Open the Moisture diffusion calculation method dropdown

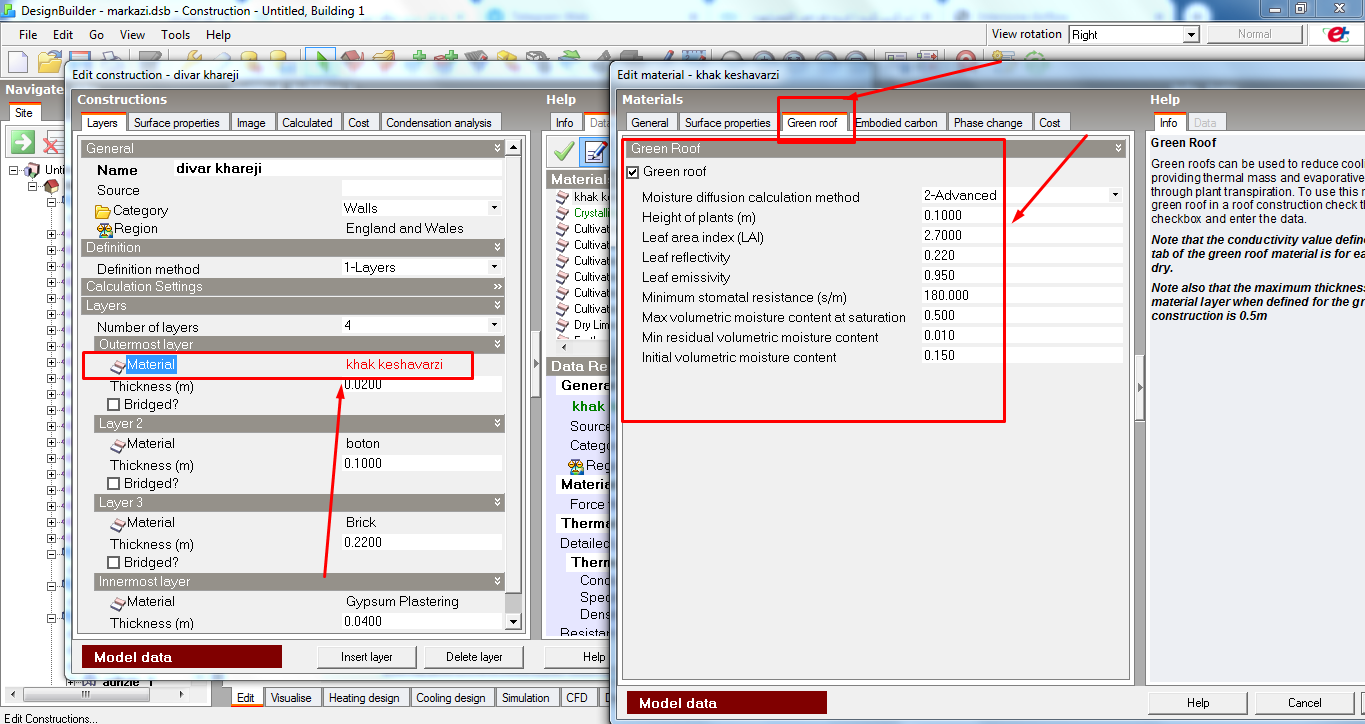1114,196
